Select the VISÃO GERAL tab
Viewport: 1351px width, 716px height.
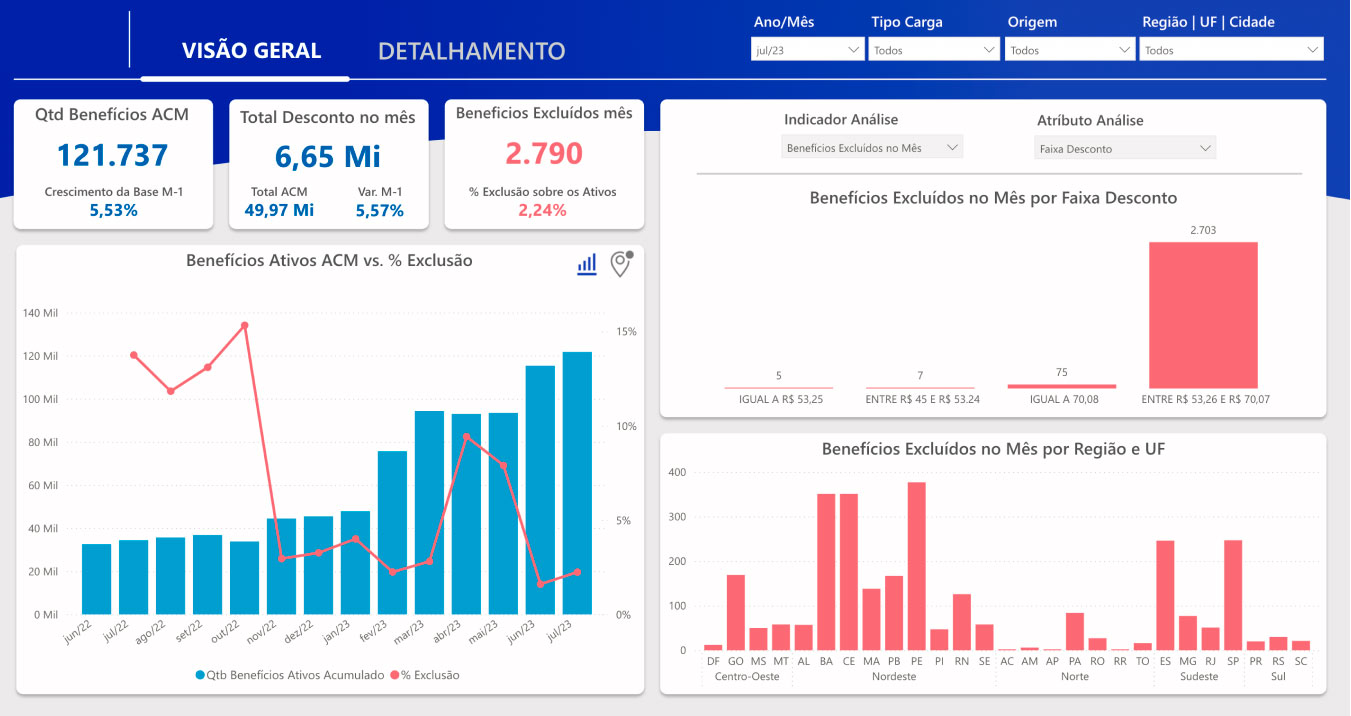[x=251, y=51]
